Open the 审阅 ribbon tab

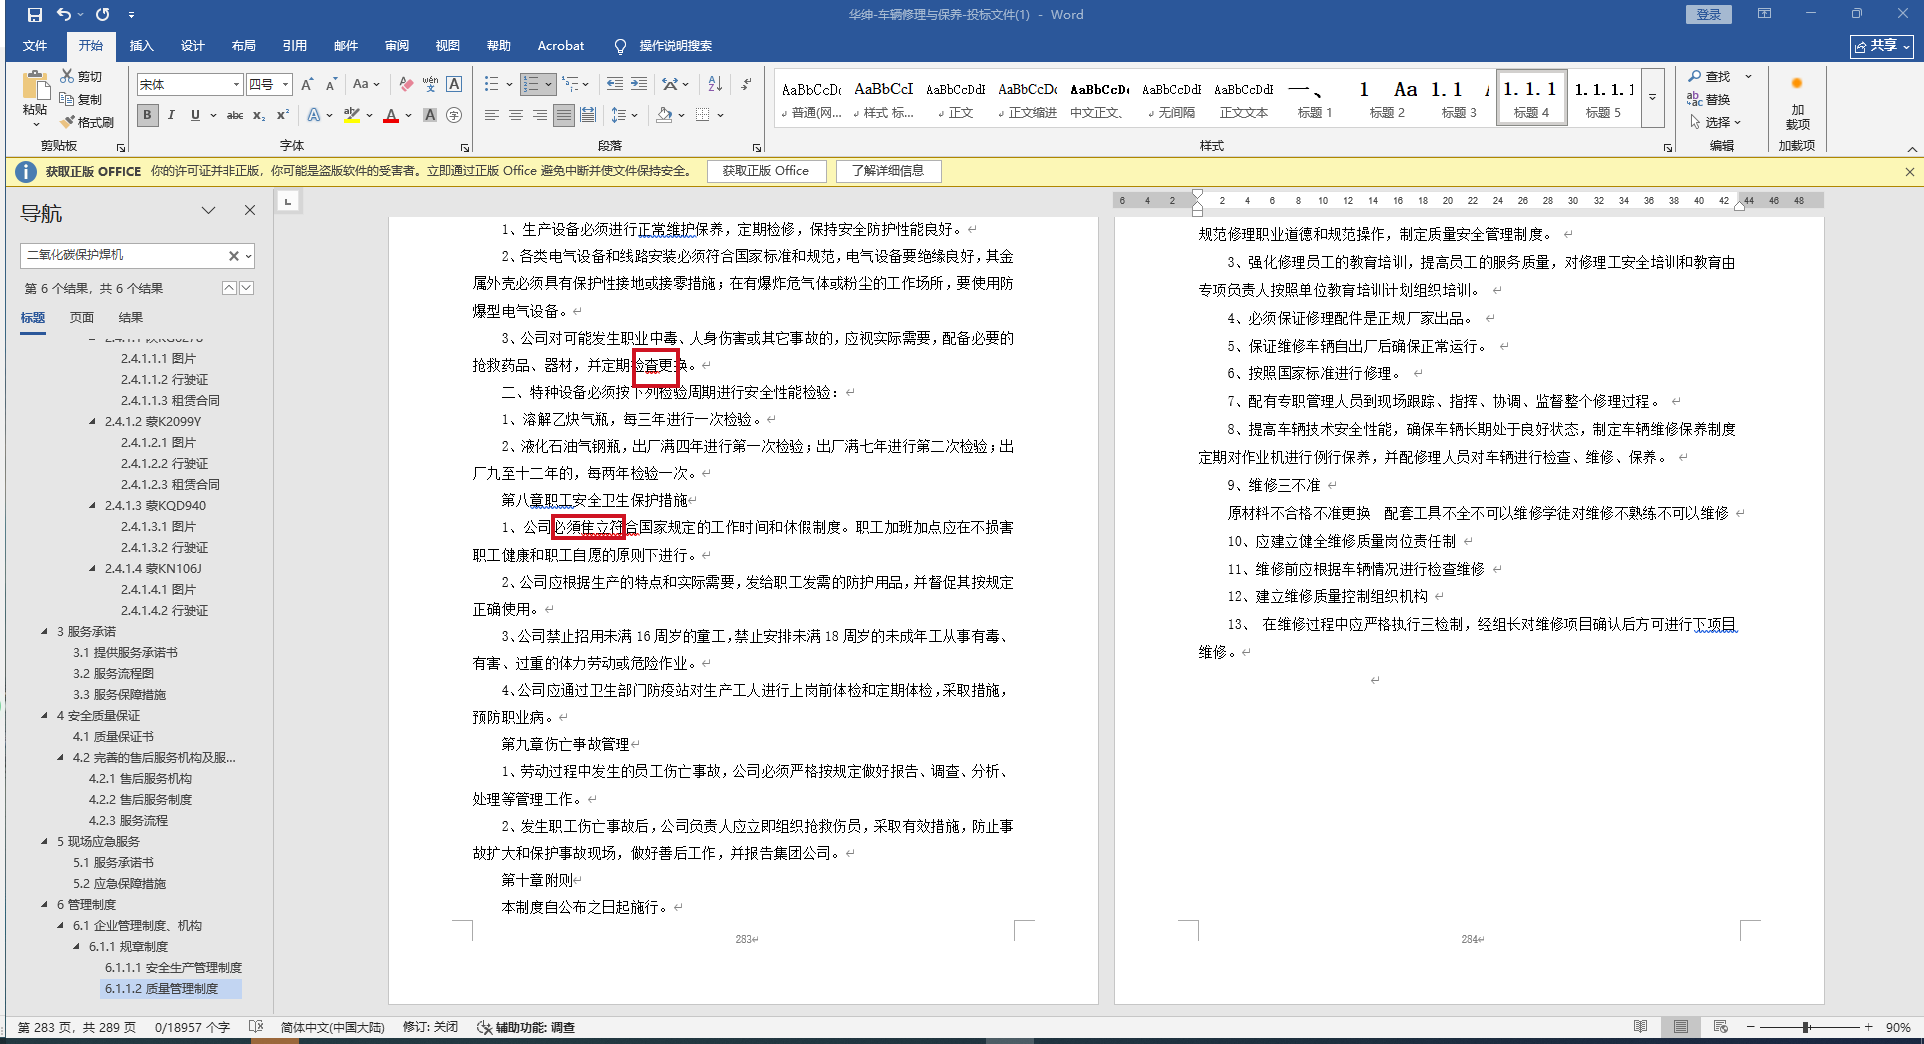(397, 46)
